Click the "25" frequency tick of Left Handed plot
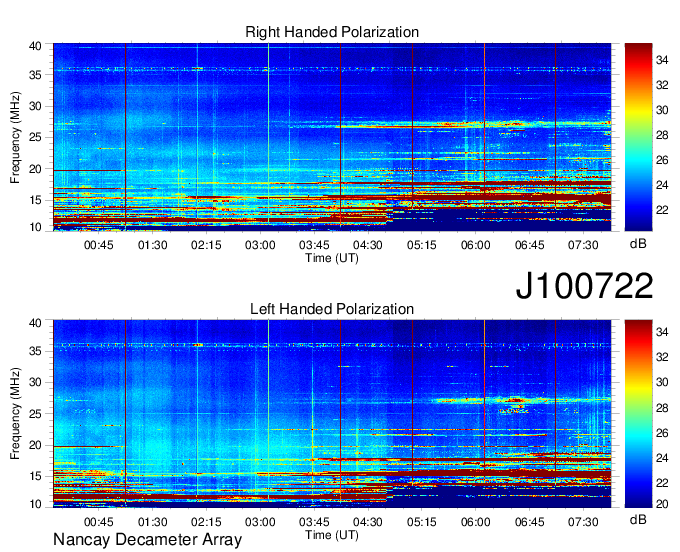 click(x=35, y=414)
